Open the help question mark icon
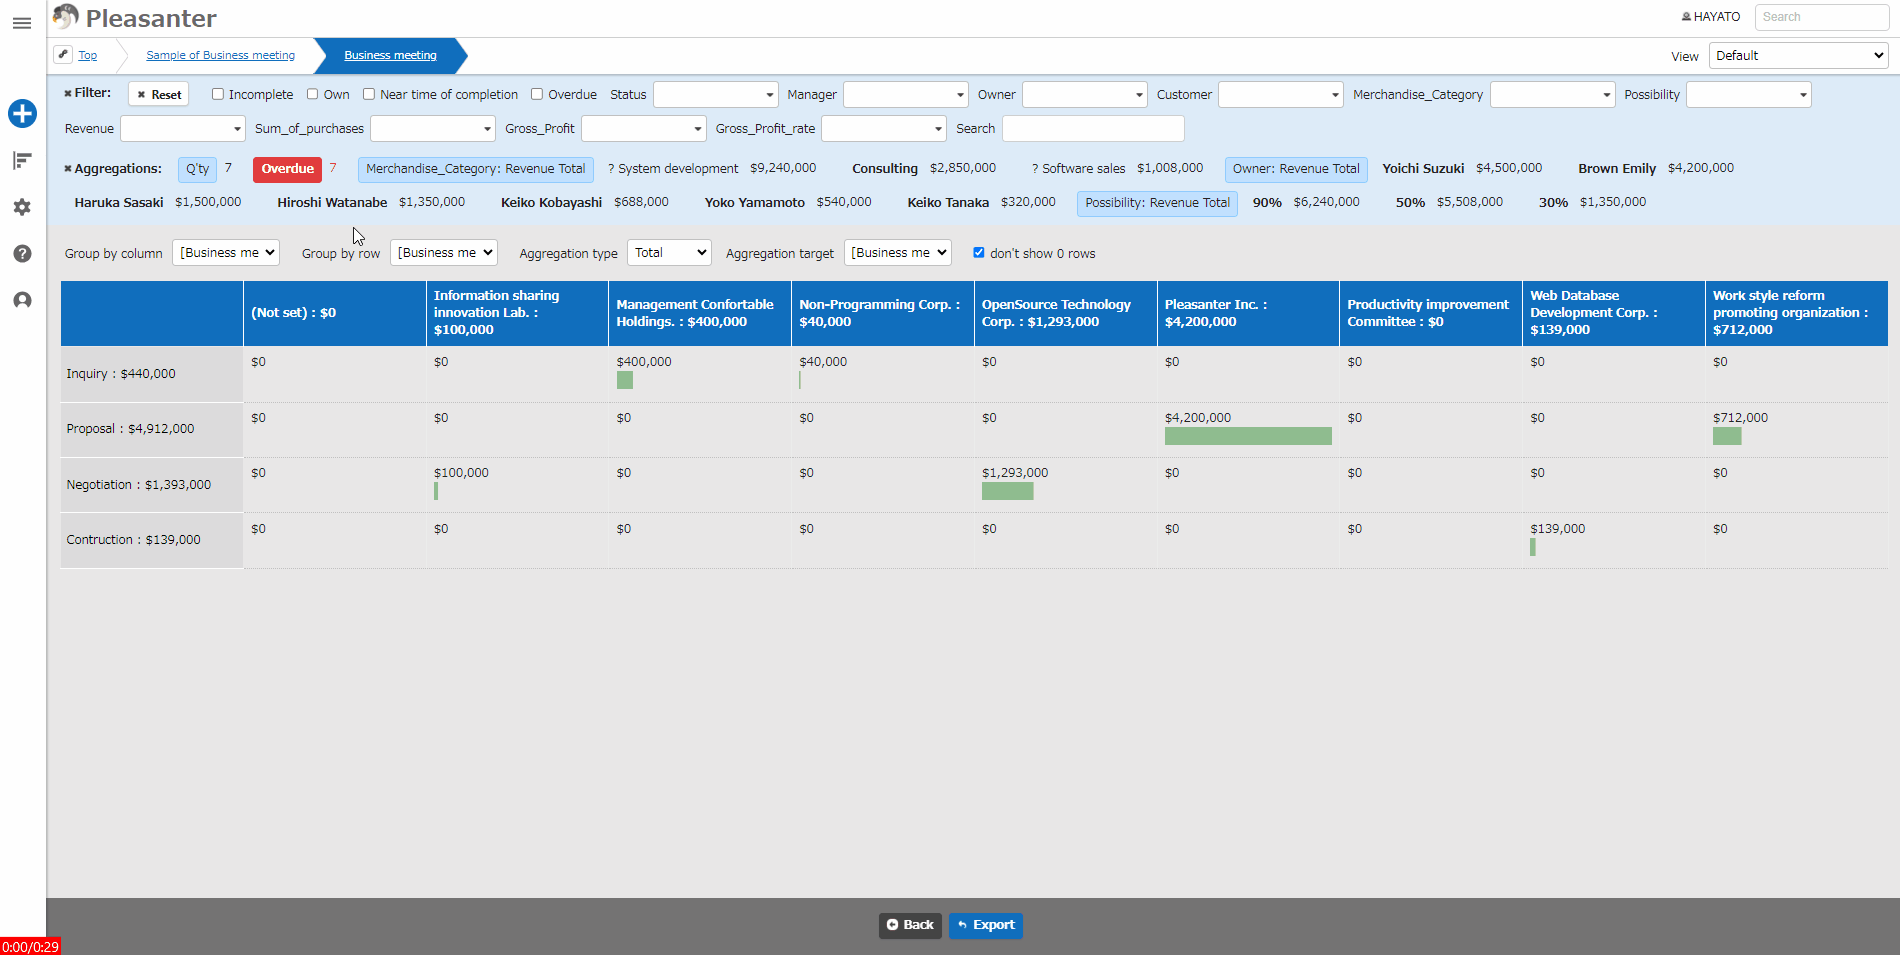Image resolution: width=1900 pixels, height=955 pixels. (x=22, y=254)
